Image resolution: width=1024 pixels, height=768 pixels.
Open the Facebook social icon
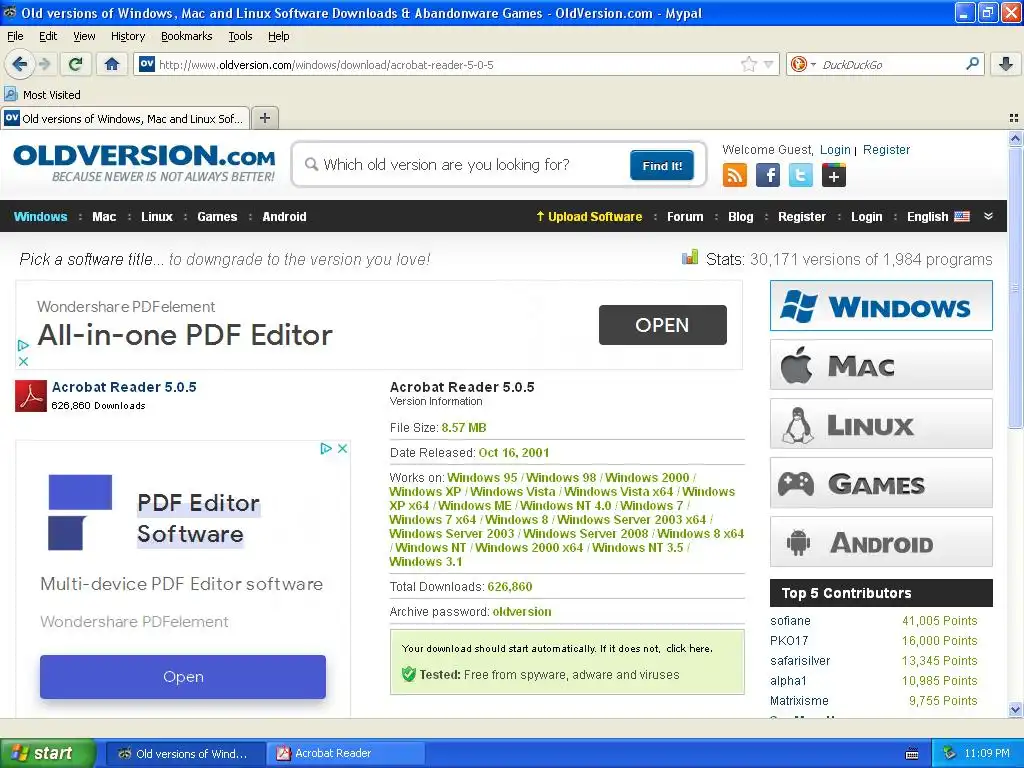(768, 175)
